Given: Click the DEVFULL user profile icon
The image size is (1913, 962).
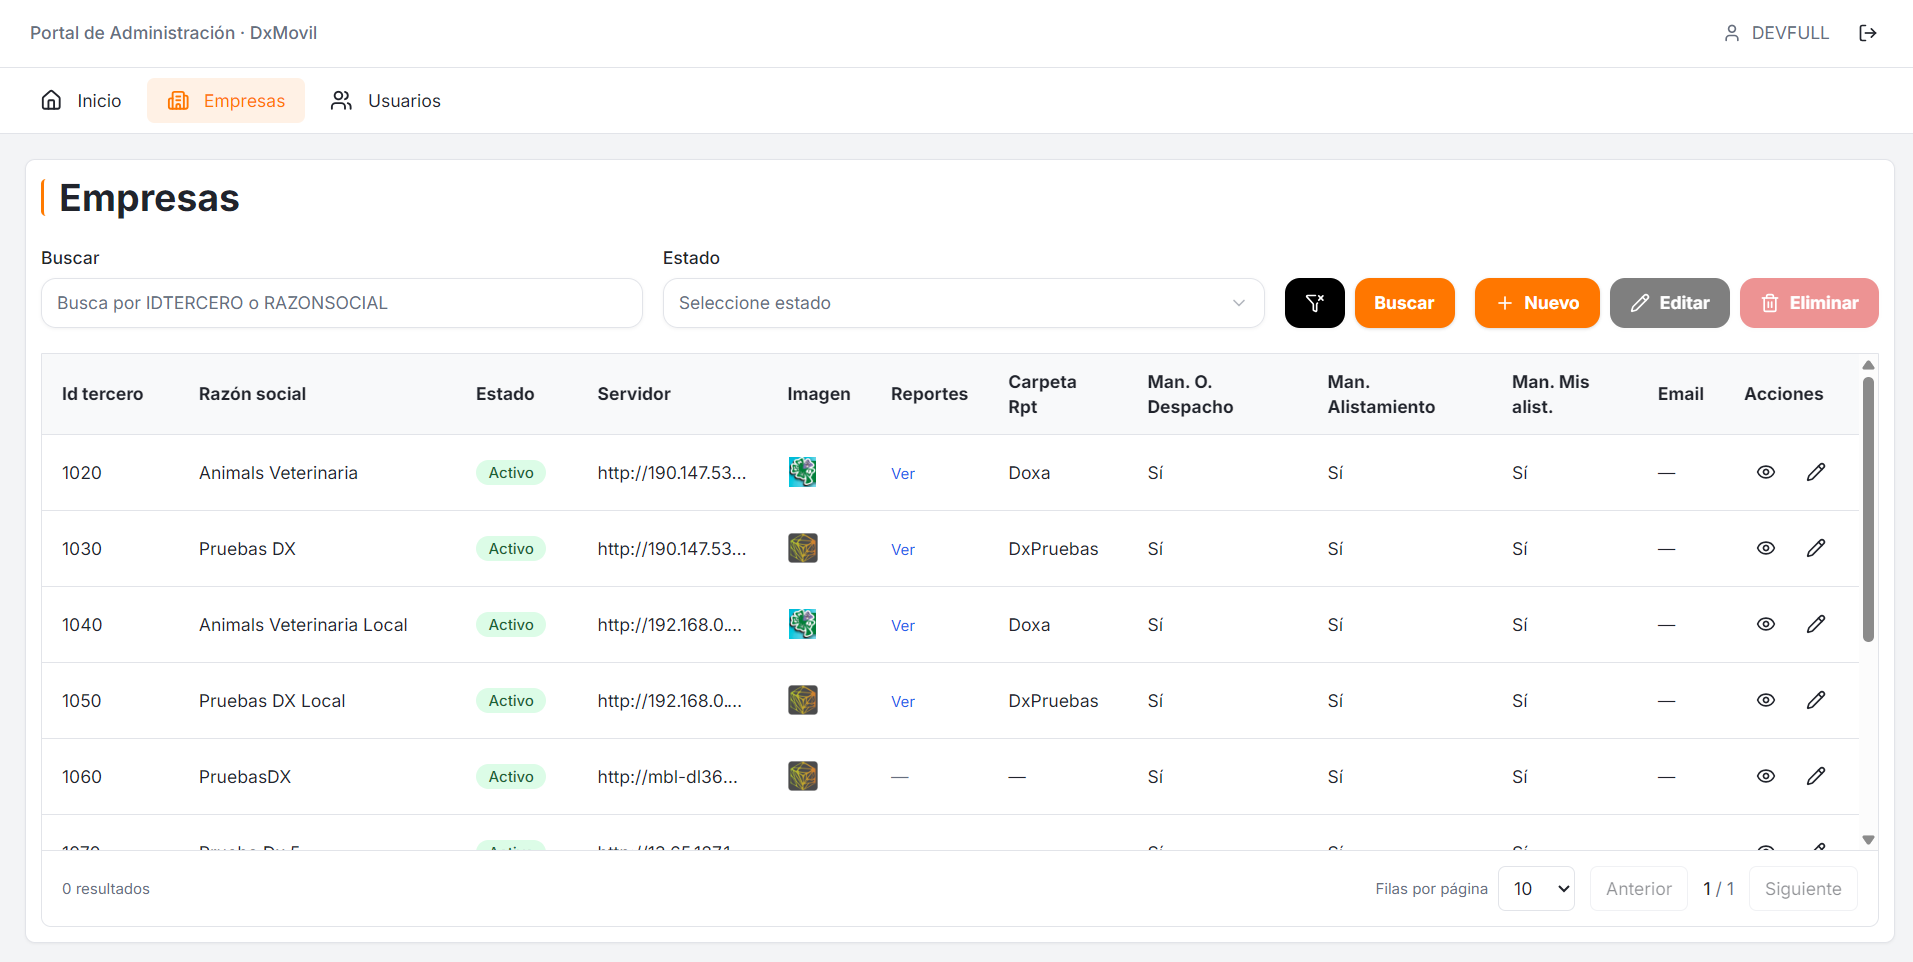Looking at the screenshot, I should click(x=1732, y=33).
